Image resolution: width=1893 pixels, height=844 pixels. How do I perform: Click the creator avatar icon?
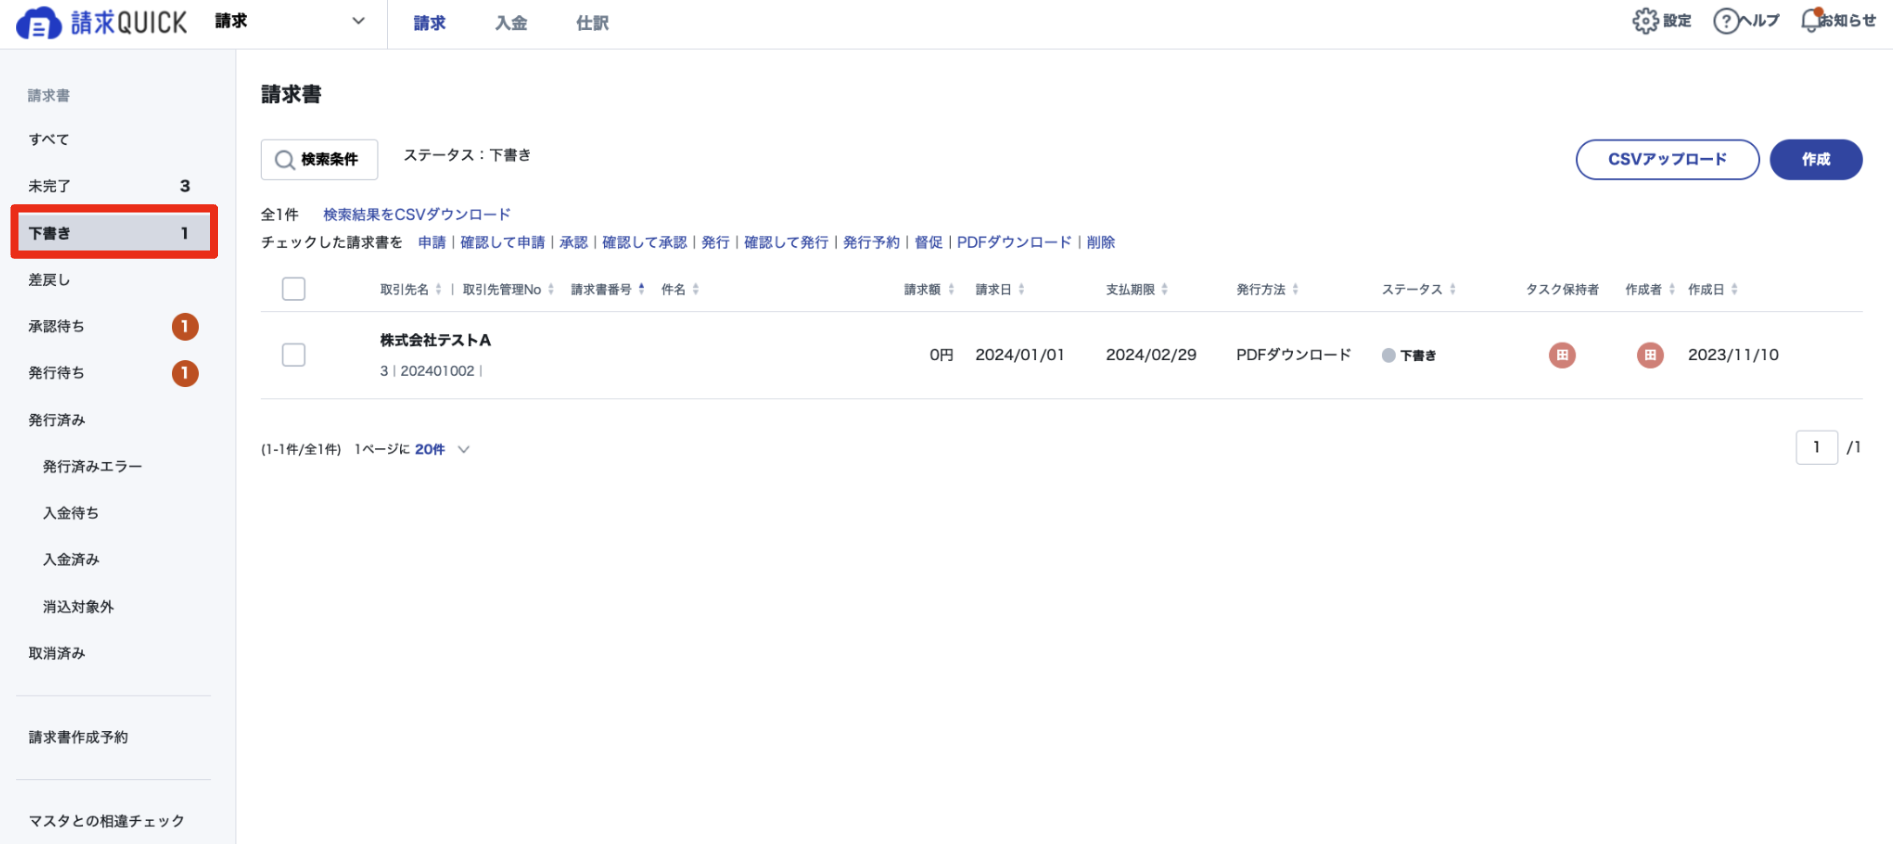point(1650,355)
